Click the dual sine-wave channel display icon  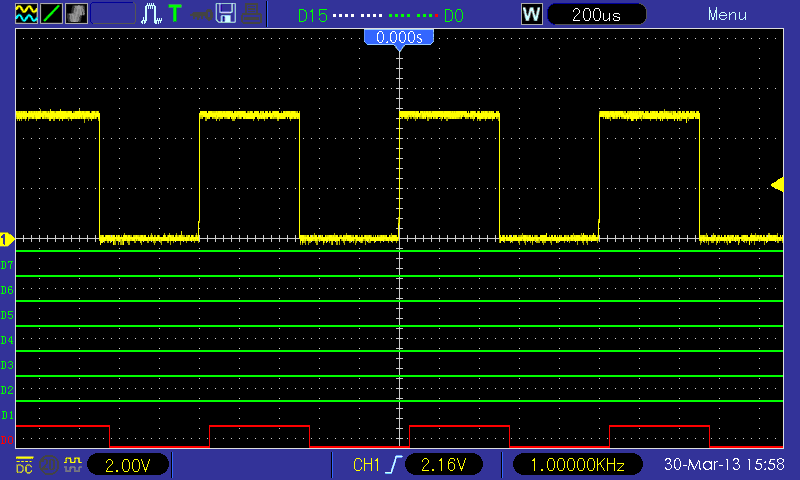(26, 14)
